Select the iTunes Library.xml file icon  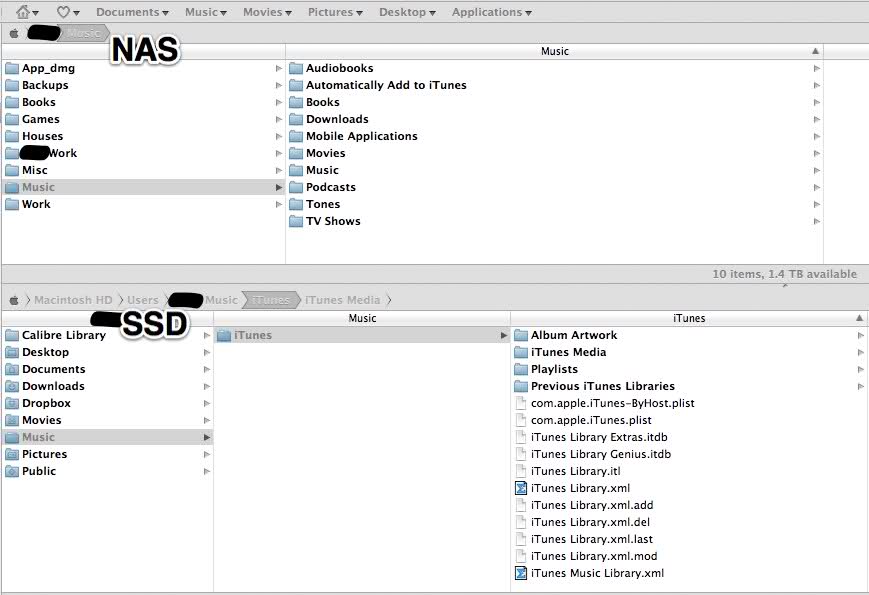[521, 488]
